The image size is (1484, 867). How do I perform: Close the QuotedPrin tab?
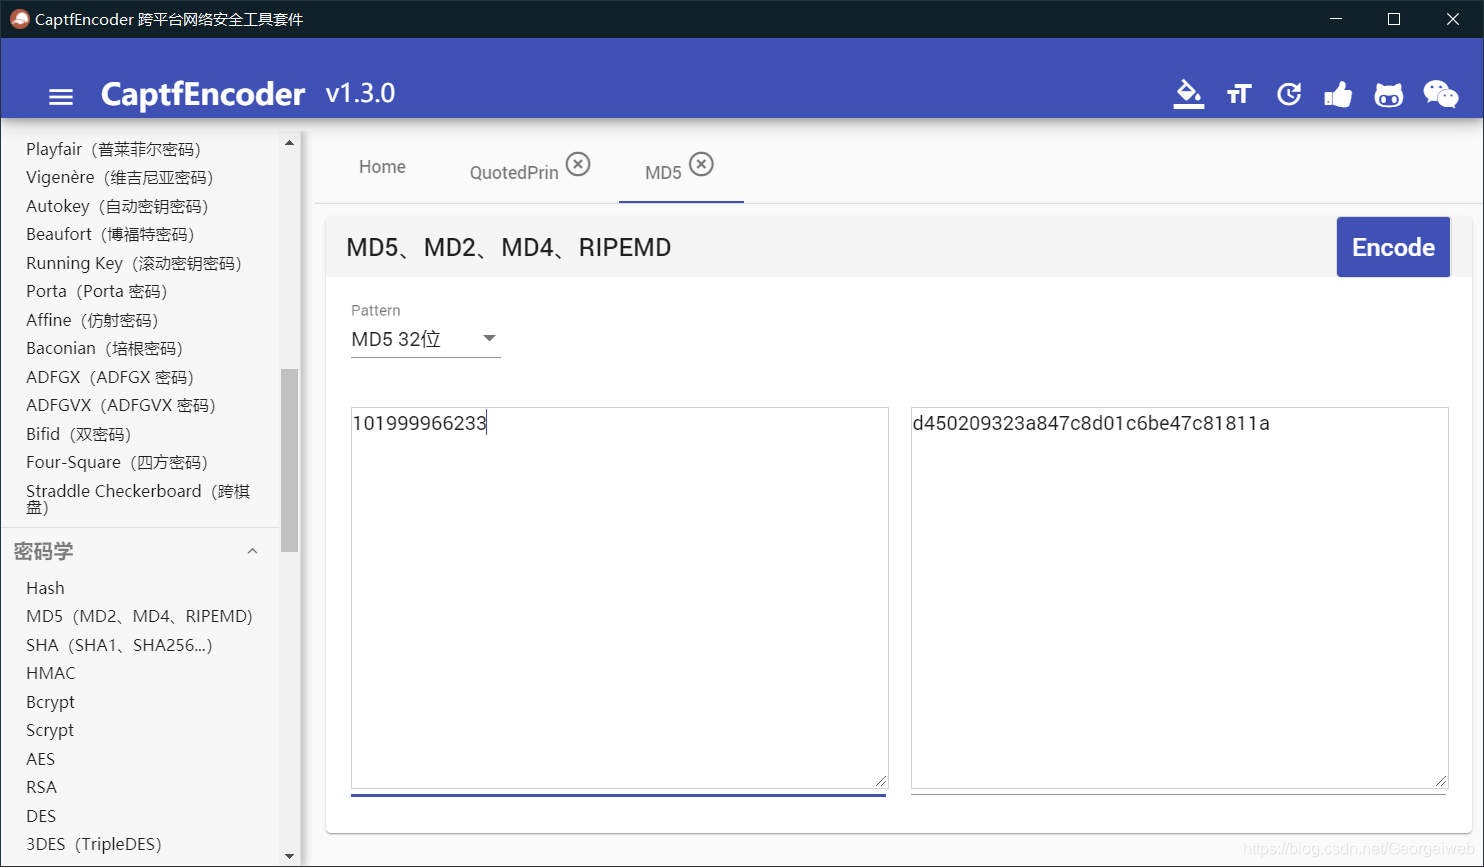[578, 164]
